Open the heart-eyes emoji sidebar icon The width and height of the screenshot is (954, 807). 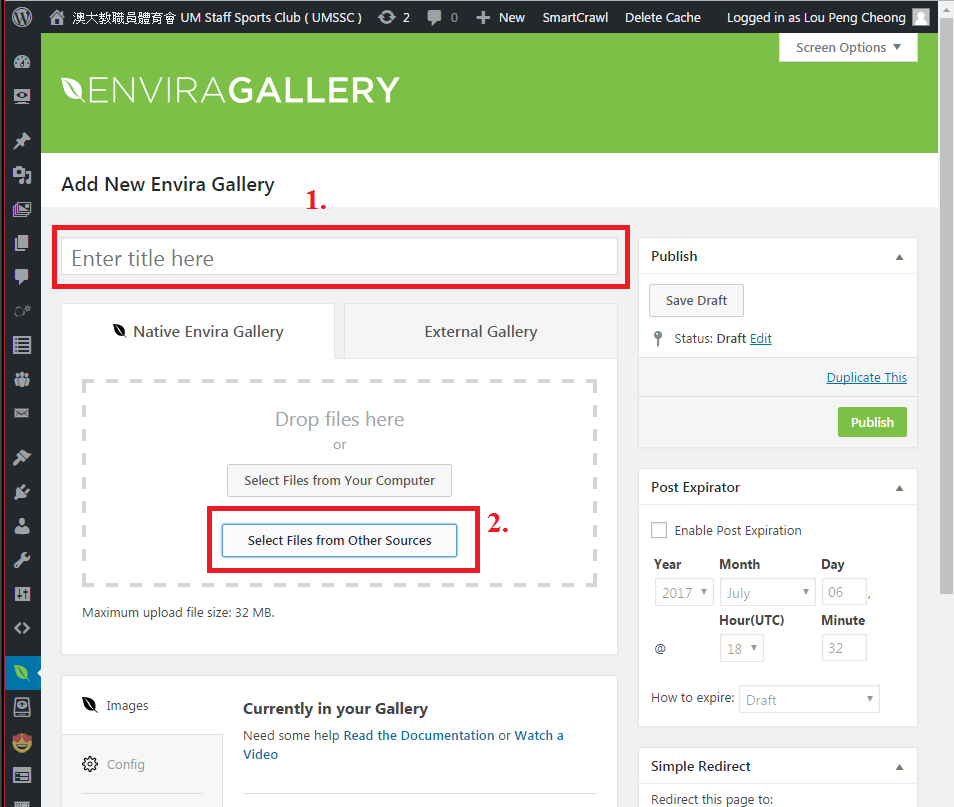pos(22,742)
